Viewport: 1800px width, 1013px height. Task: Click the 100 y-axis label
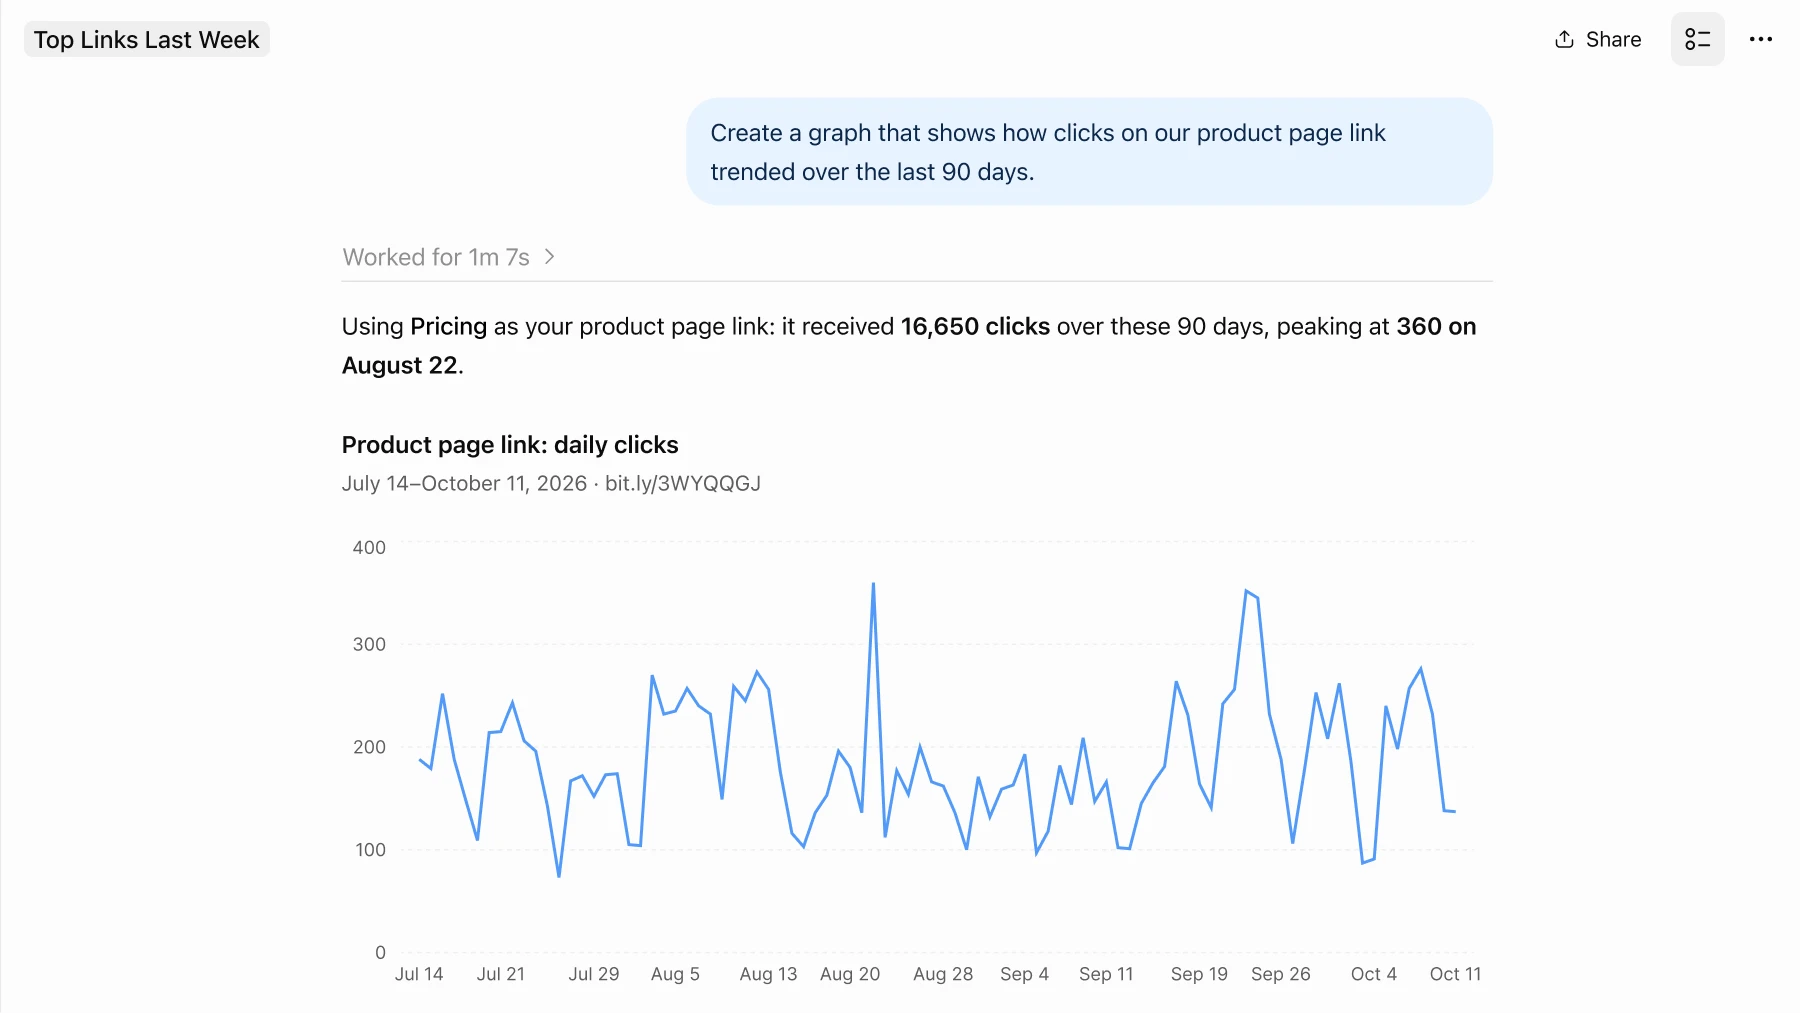pyautogui.click(x=370, y=850)
